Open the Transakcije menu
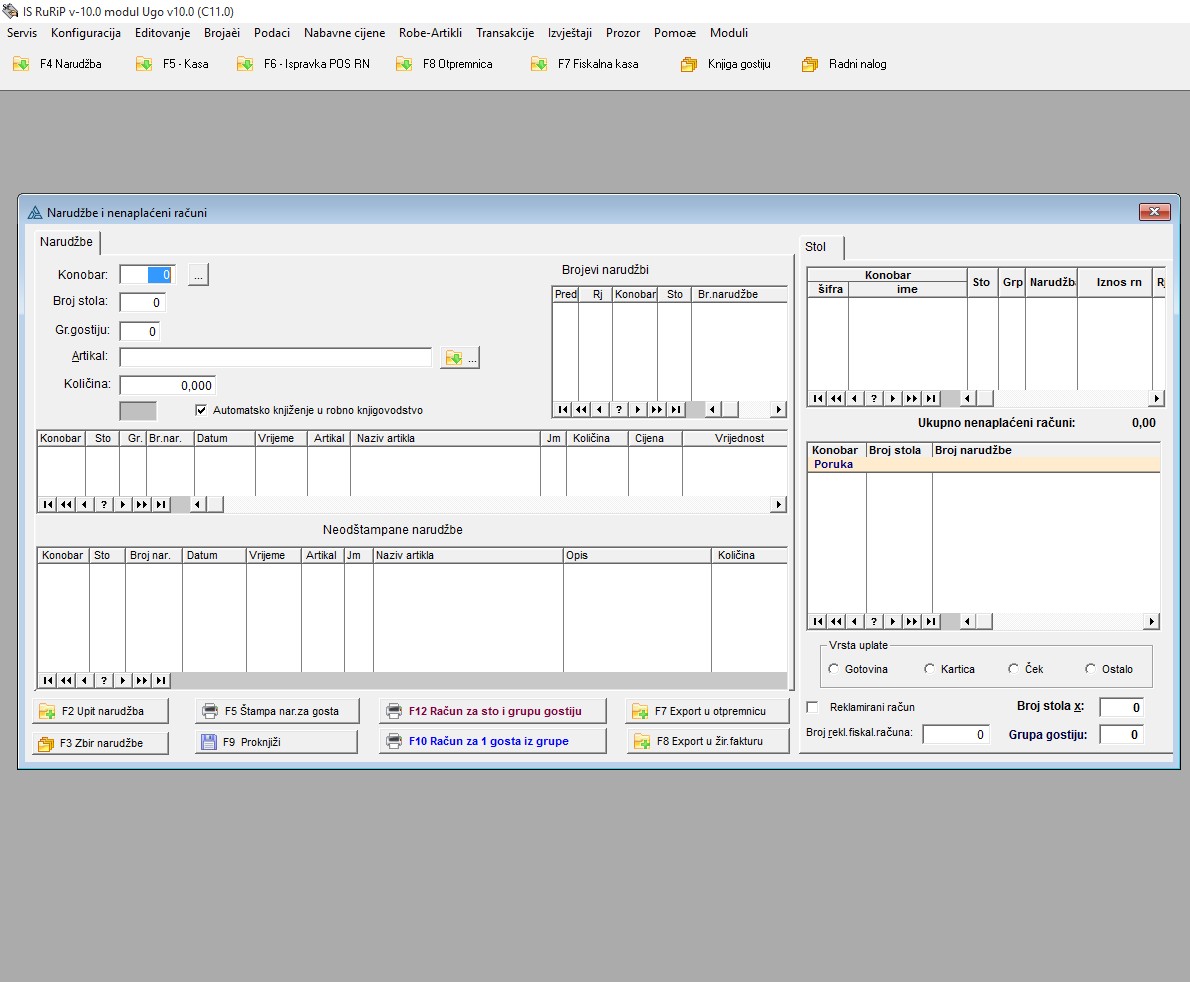 pyautogui.click(x=504, y=33)
